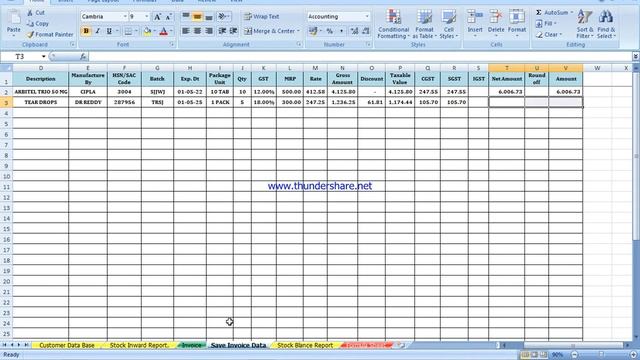The image size is (640, 360).
Task: Switch to Stock Blance Report sheet tab
Action: coord(305,345)
